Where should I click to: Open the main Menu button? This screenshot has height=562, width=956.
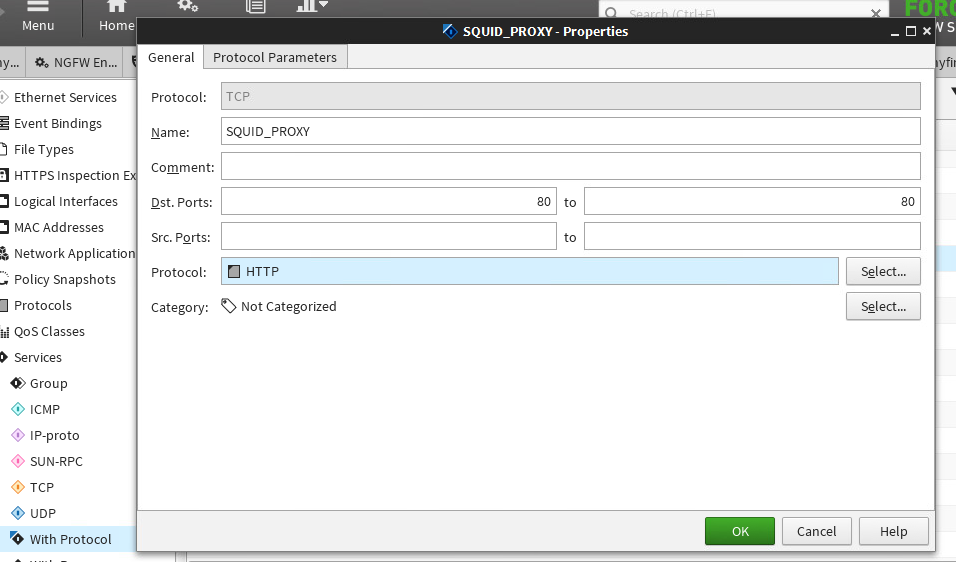pos(38,17)
